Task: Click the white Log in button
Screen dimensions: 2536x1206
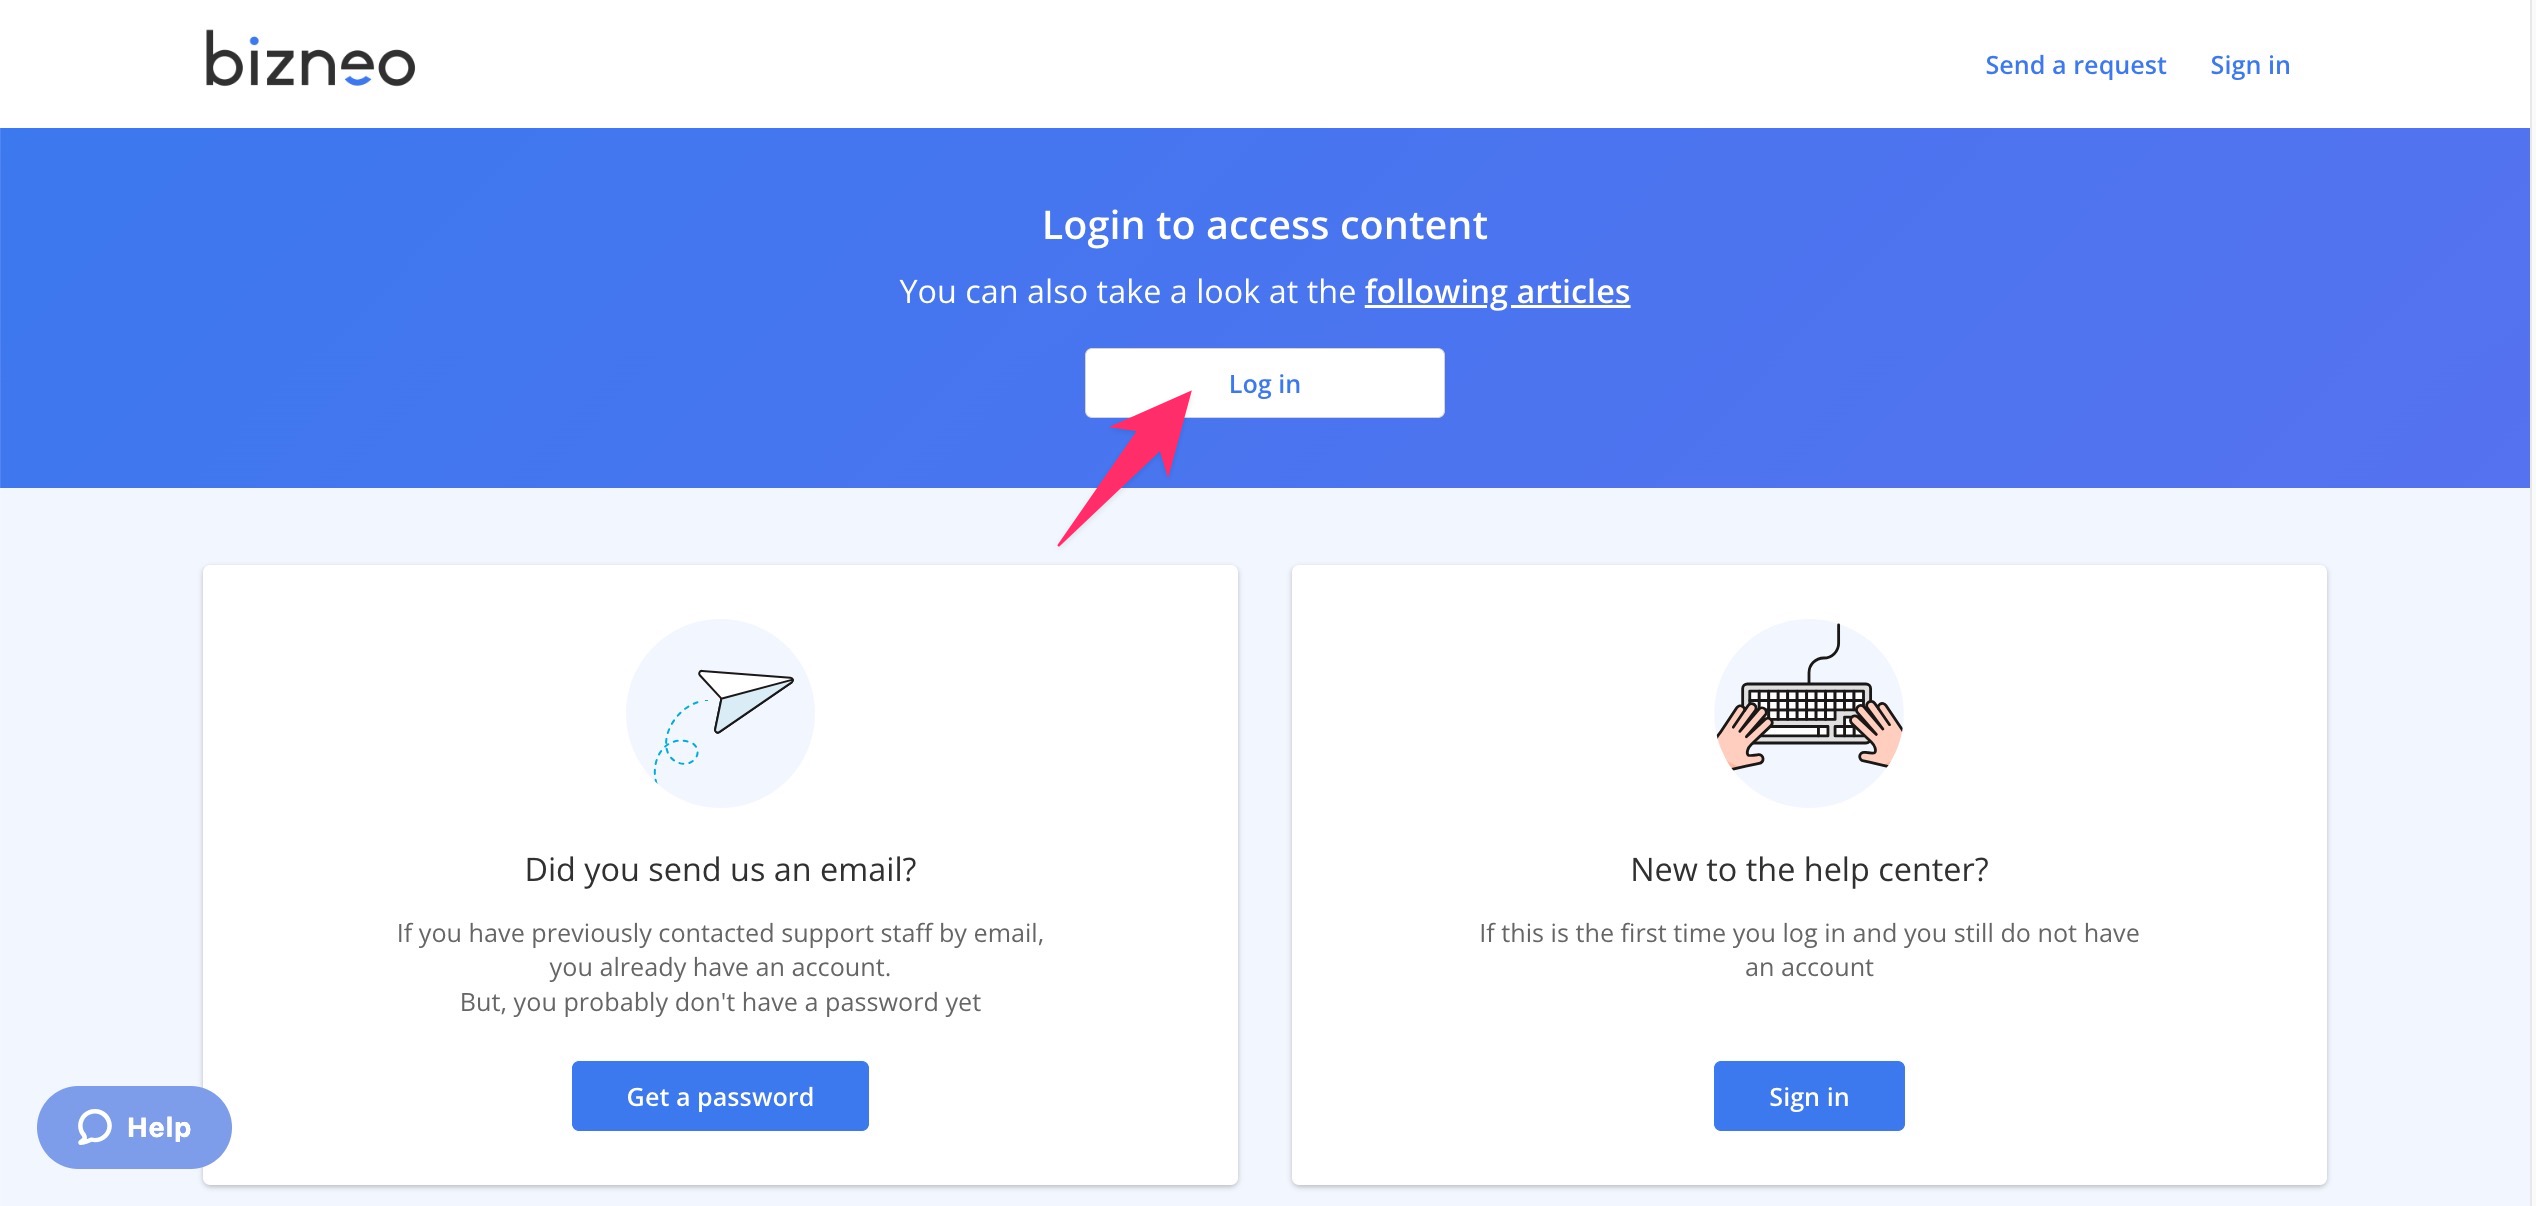Action: click(1264, 383)
